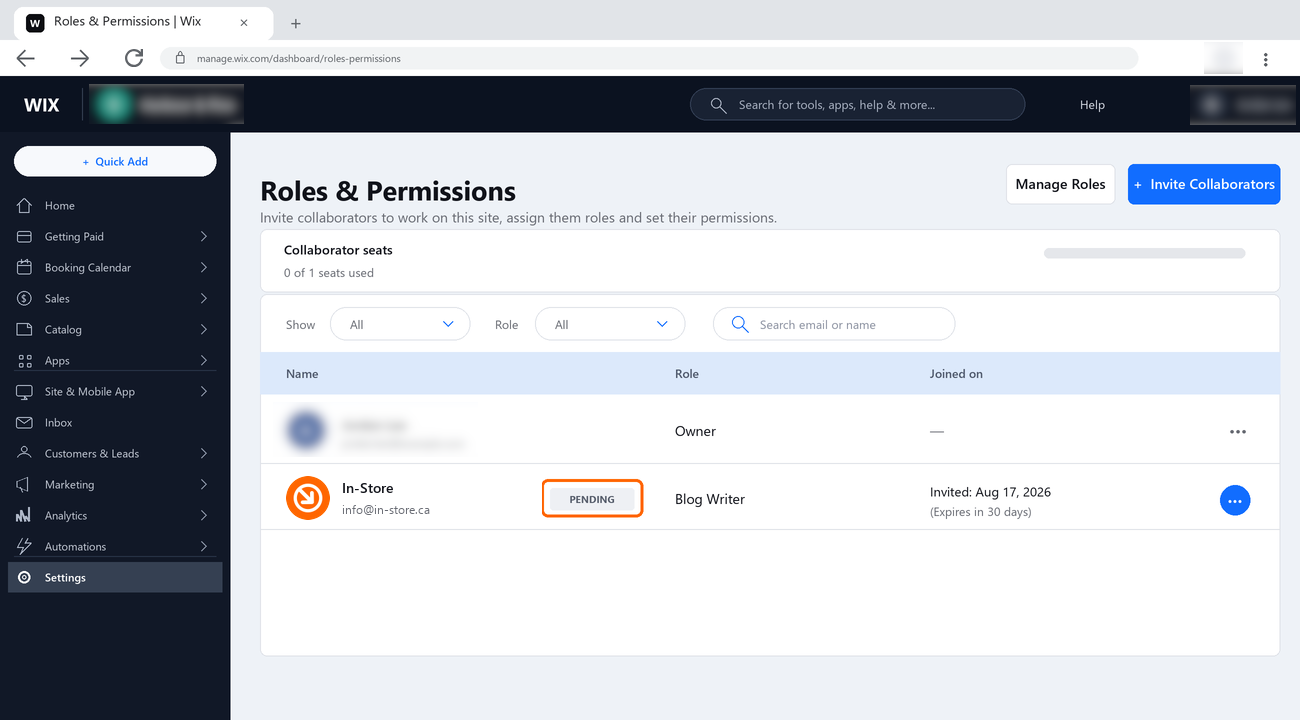Expand the Analytics submenu chevron
Image resolution: width=1300 pixels, height=720 pixels.
[204, 516]
